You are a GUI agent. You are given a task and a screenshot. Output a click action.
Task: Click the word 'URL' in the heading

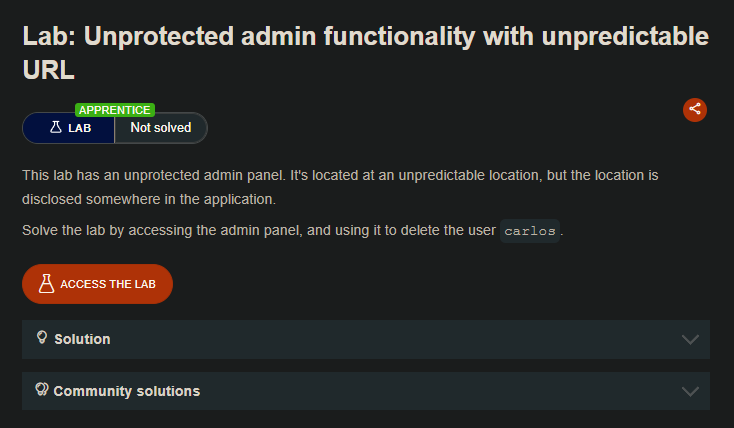click(x=48, y=69)
